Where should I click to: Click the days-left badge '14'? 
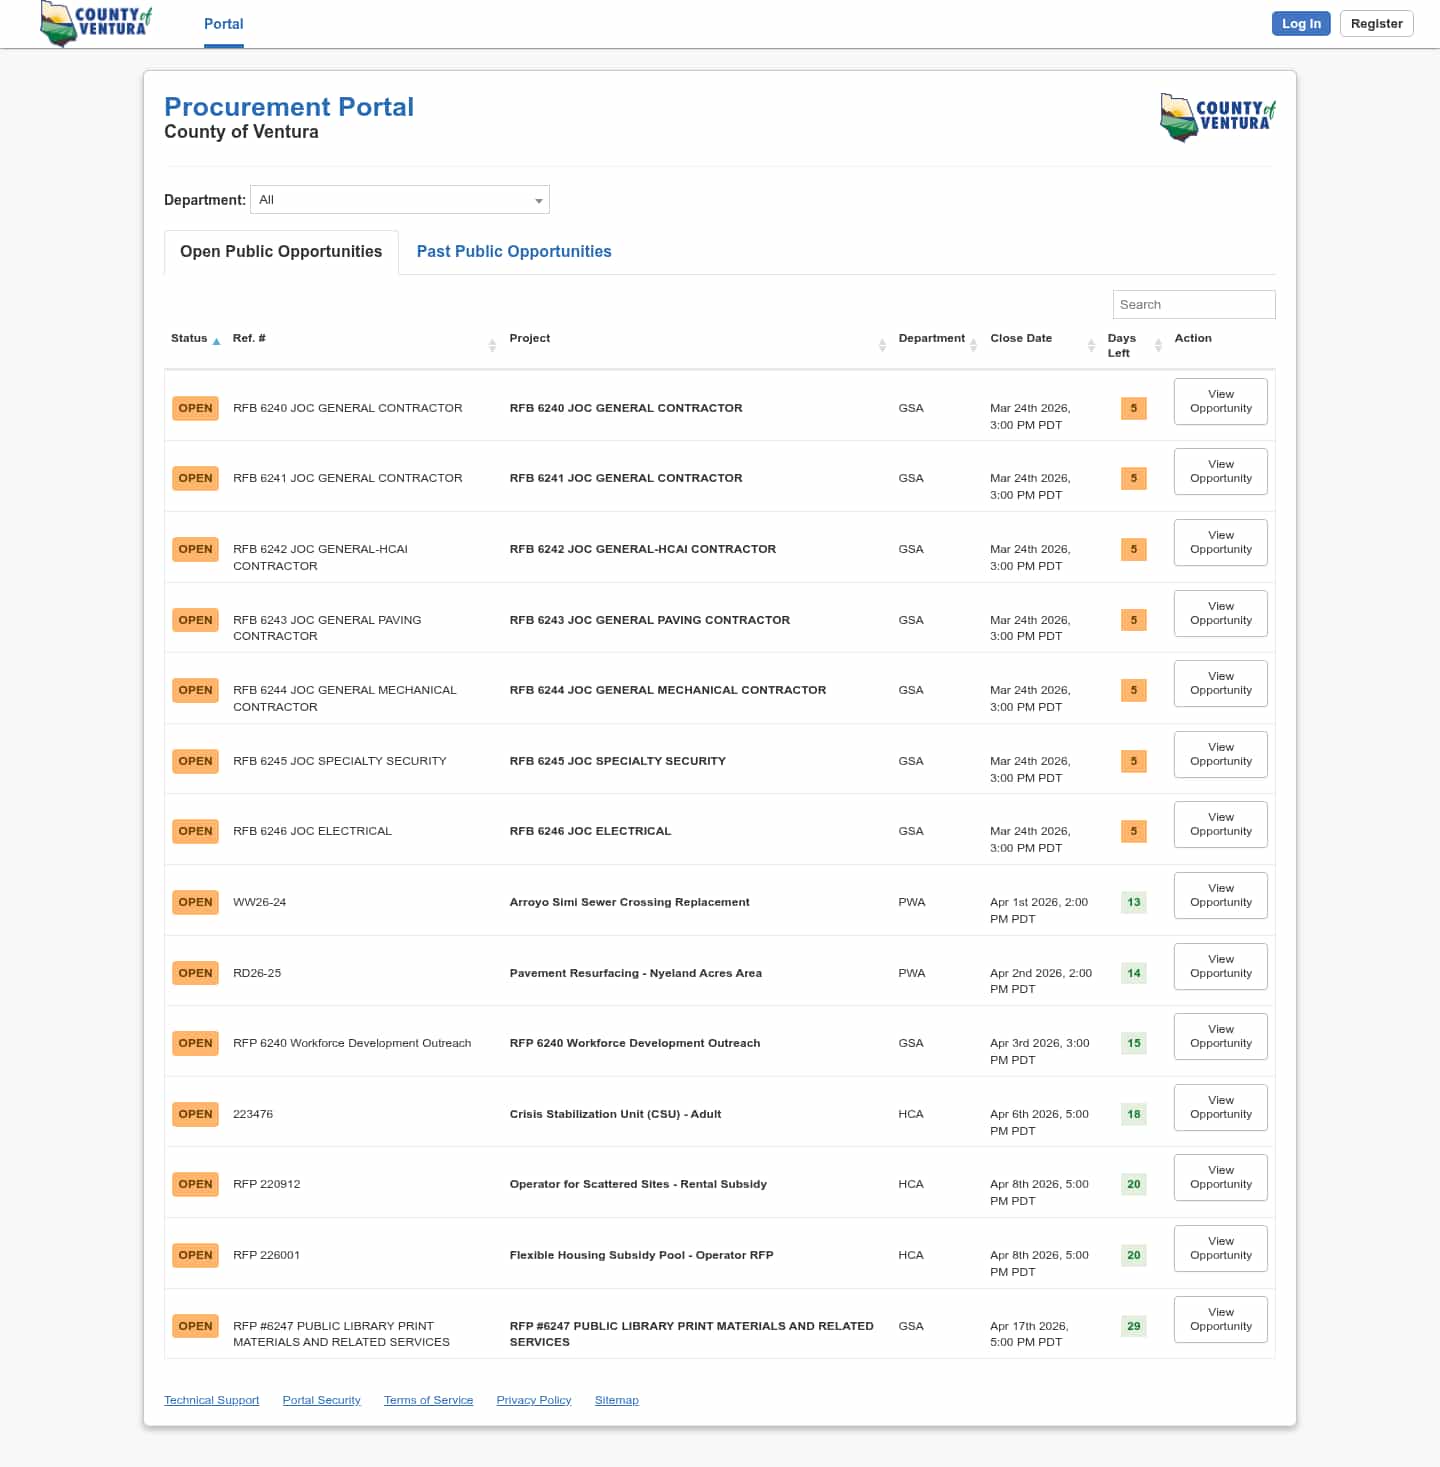coord(1134,973)
